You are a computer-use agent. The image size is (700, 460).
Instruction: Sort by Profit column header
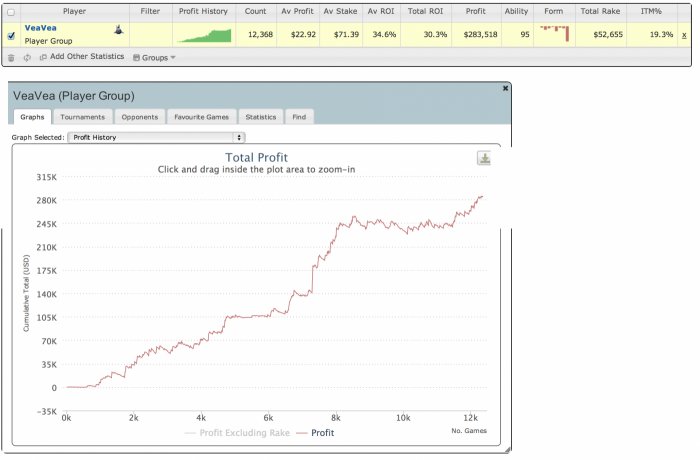pos(476,12)
